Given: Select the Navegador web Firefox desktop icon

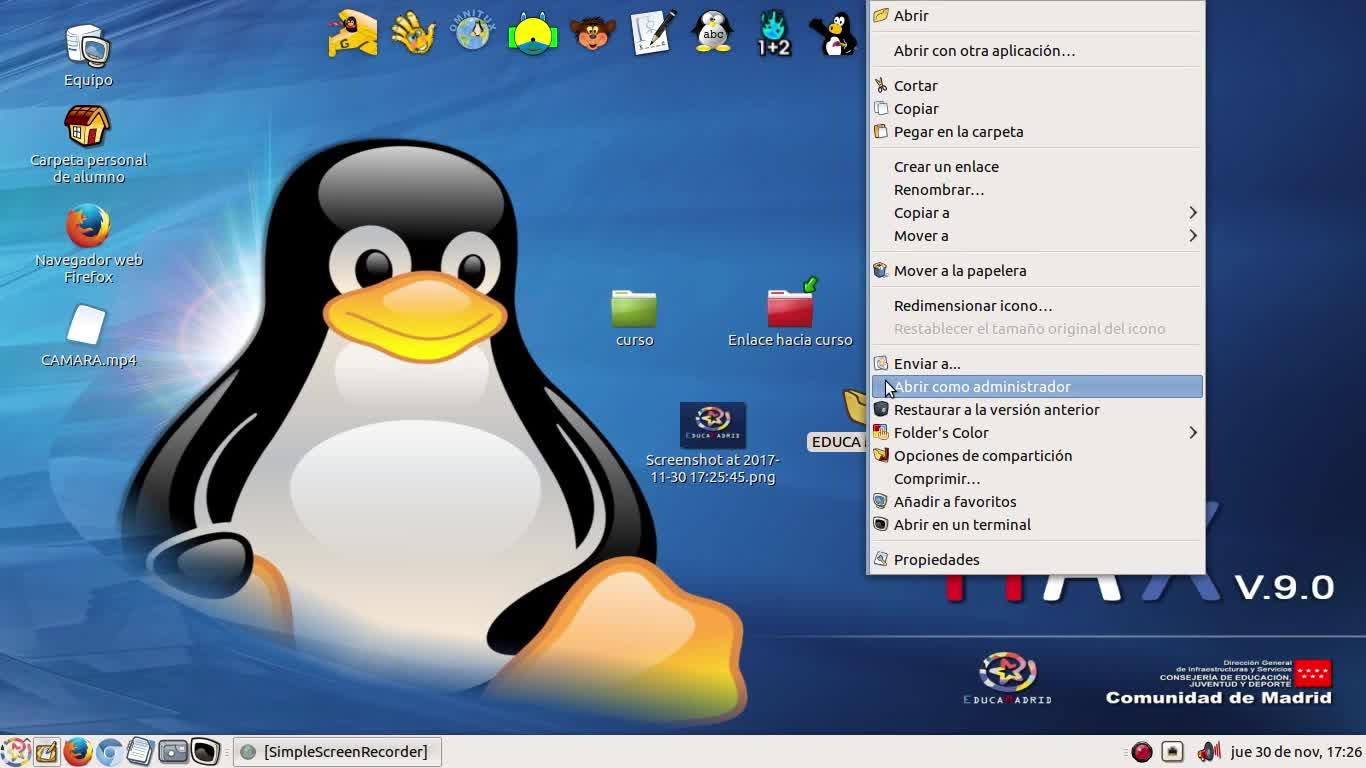Looking at the screenshot, I should pos(88,245).
